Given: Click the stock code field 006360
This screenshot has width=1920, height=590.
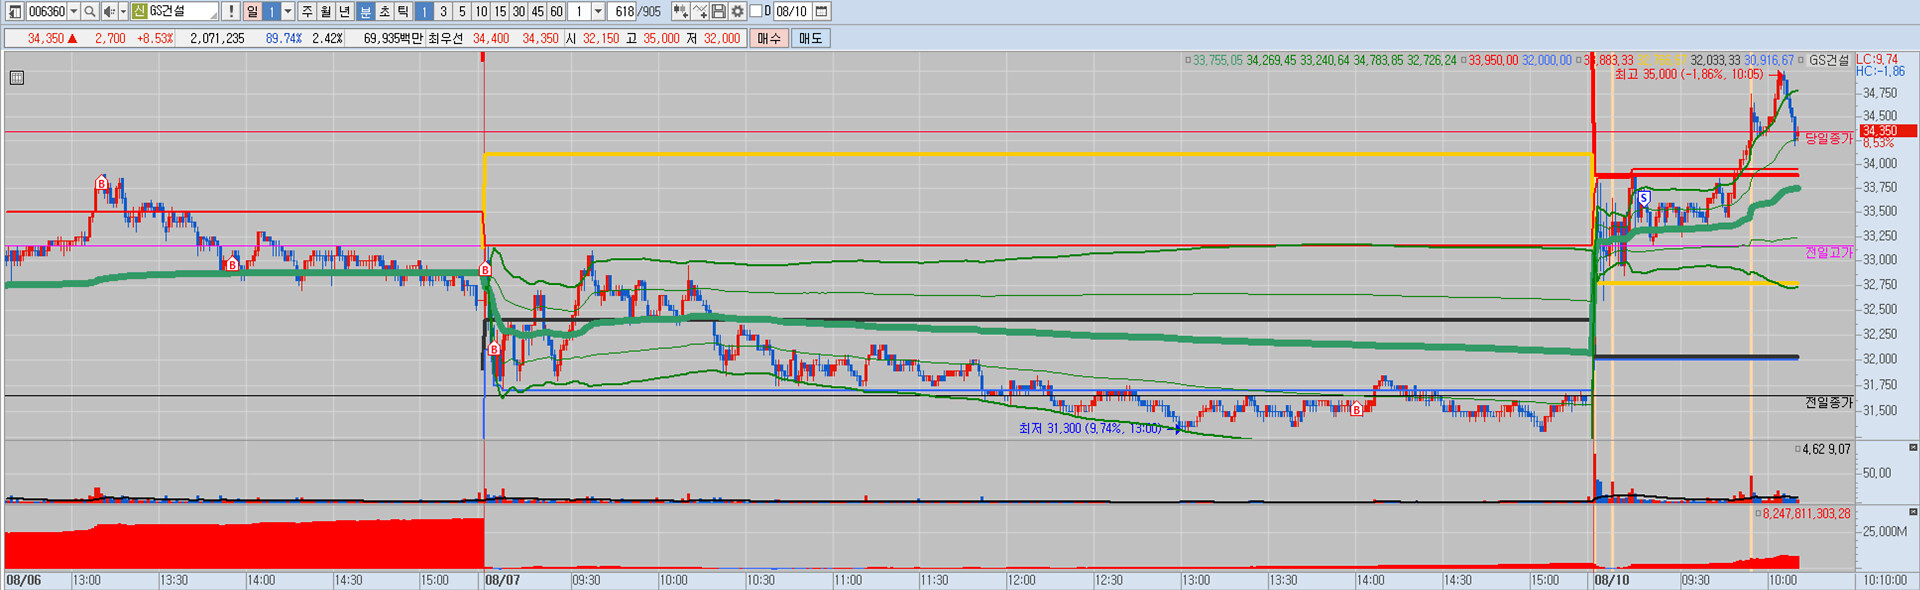Looking at the screenshot, I should [x=46, y=11].
